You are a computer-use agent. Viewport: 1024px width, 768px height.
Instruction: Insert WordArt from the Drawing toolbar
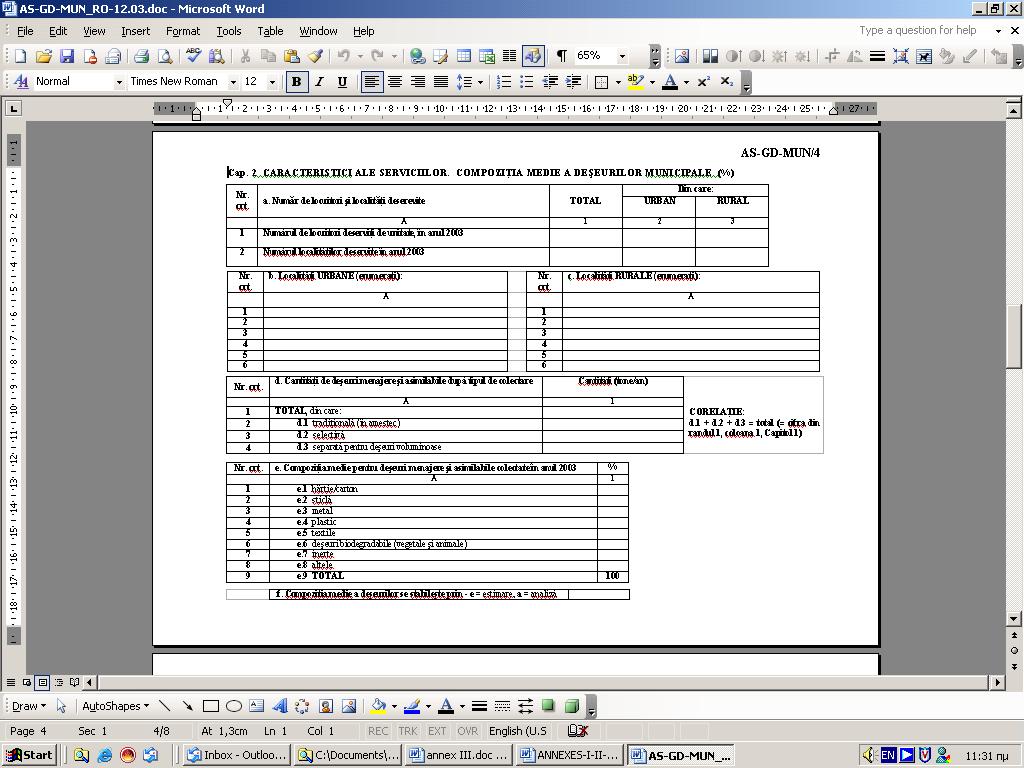280,706
